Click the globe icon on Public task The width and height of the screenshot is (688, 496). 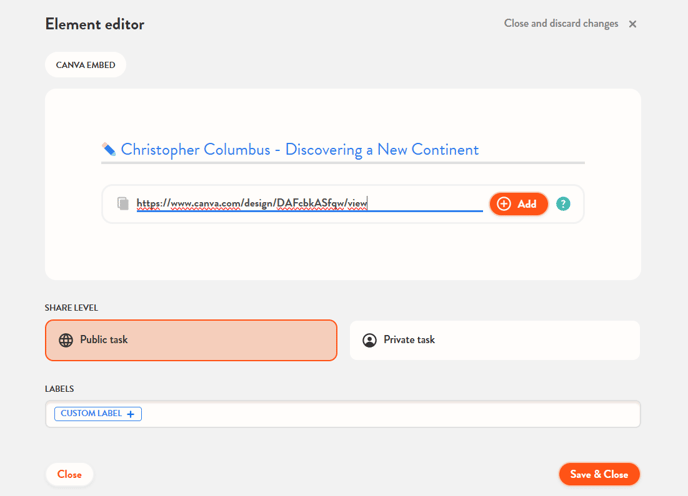[66, 340]
